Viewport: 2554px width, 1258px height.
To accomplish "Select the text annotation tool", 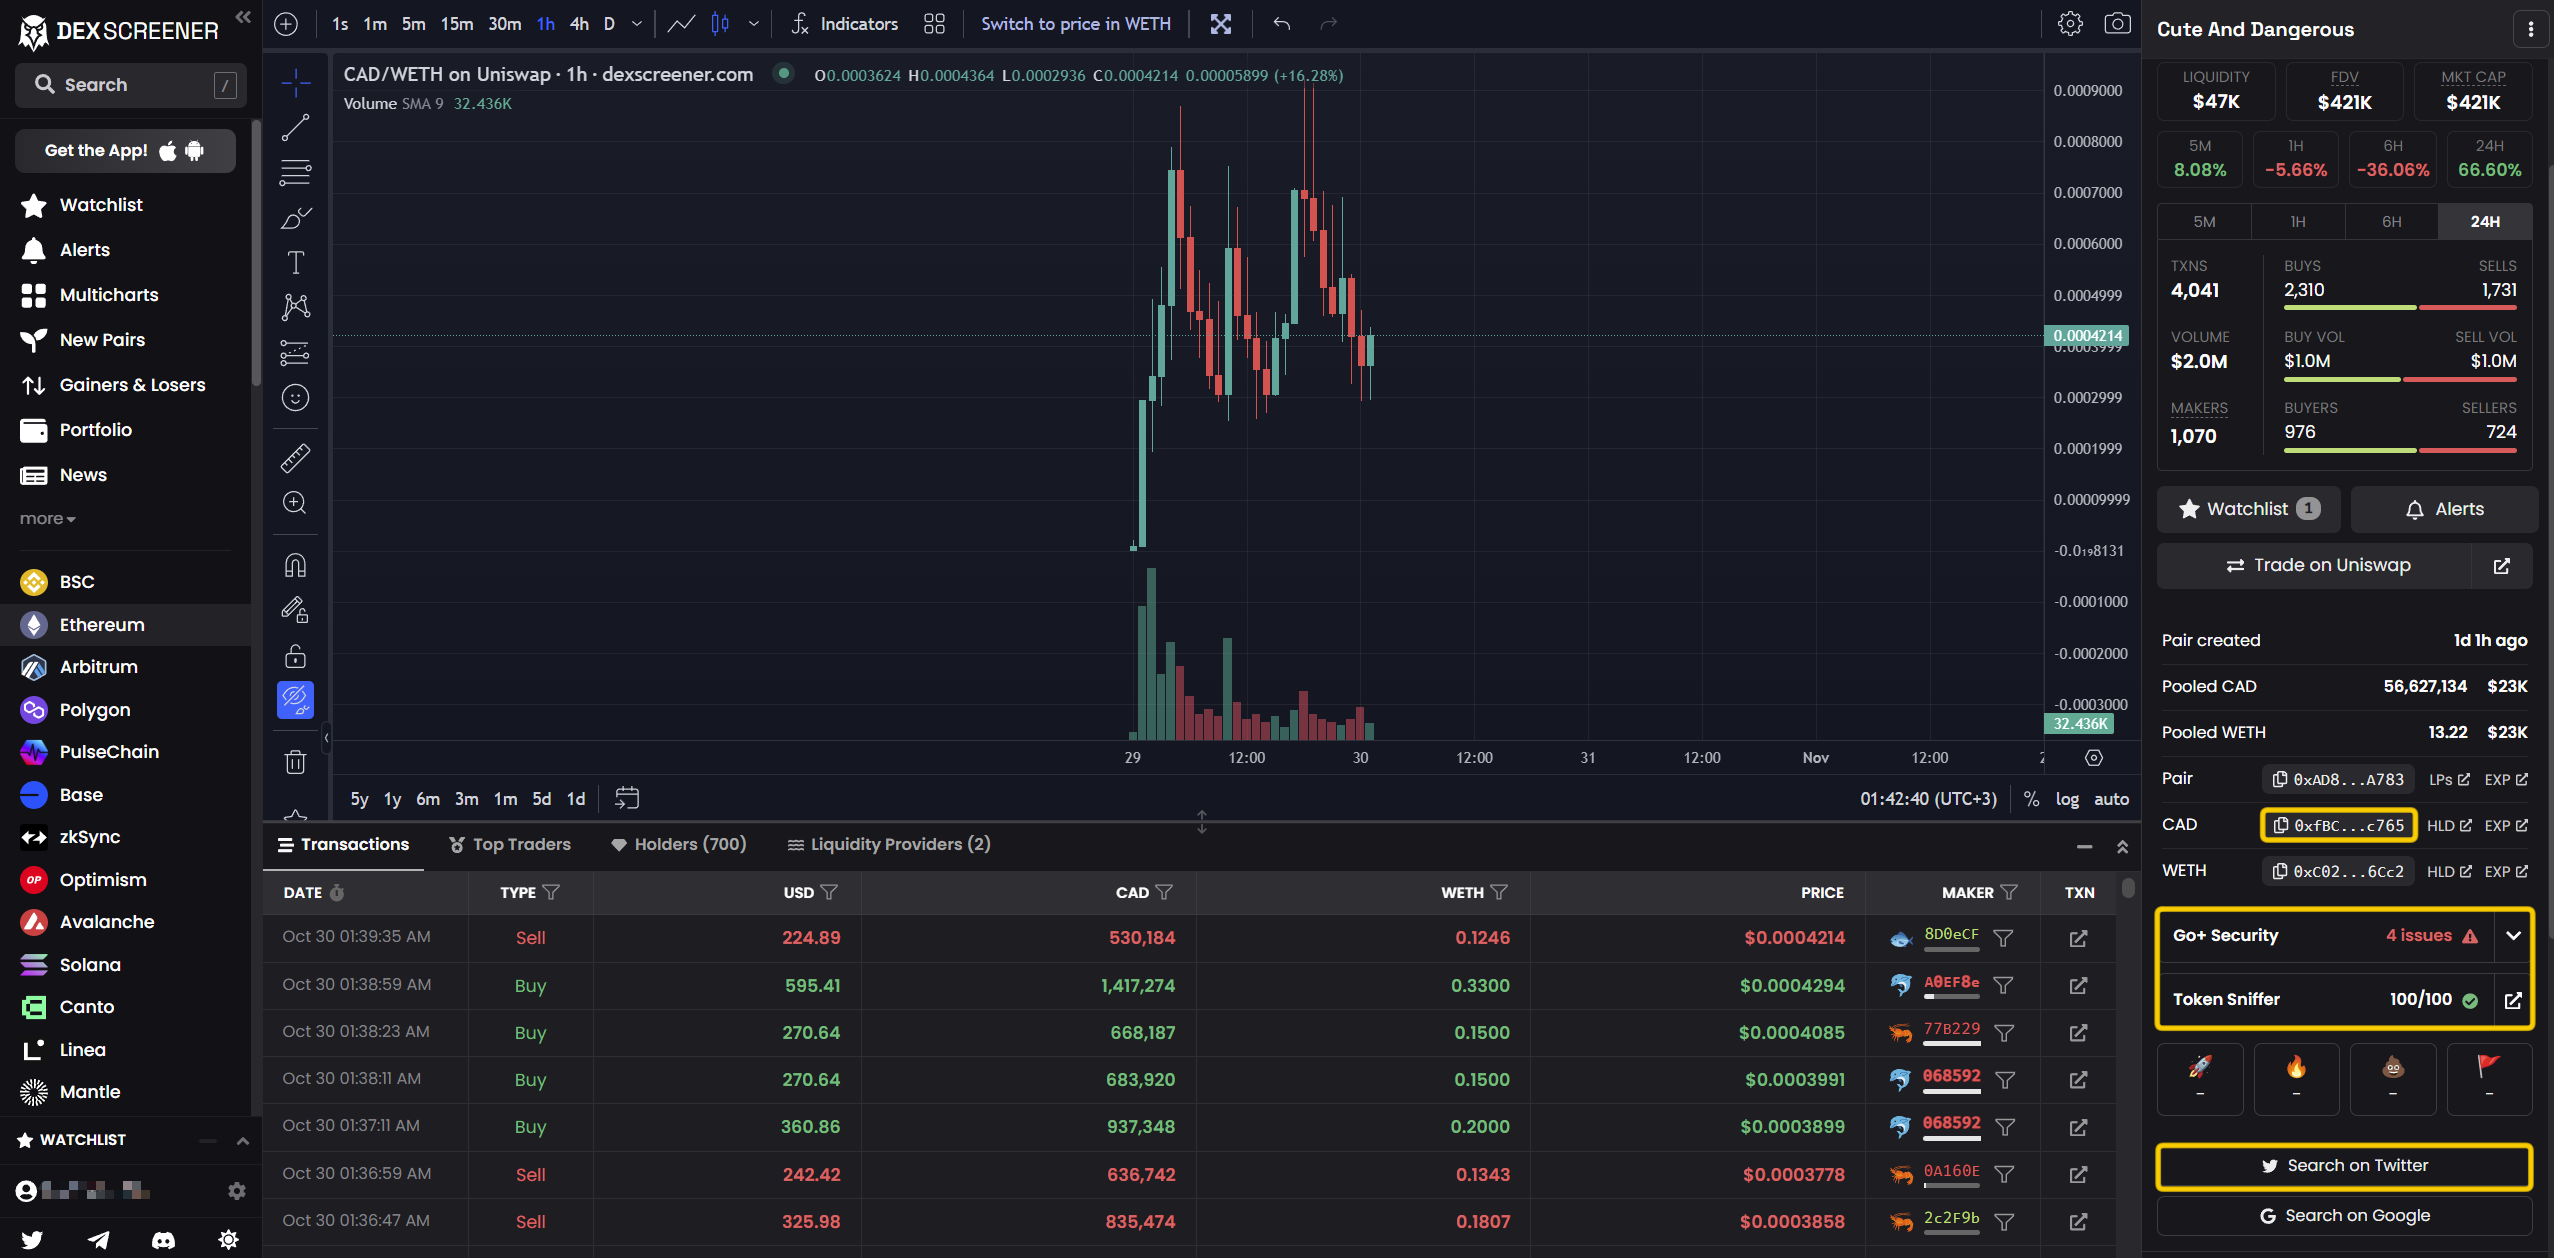I will coord(295,262).
